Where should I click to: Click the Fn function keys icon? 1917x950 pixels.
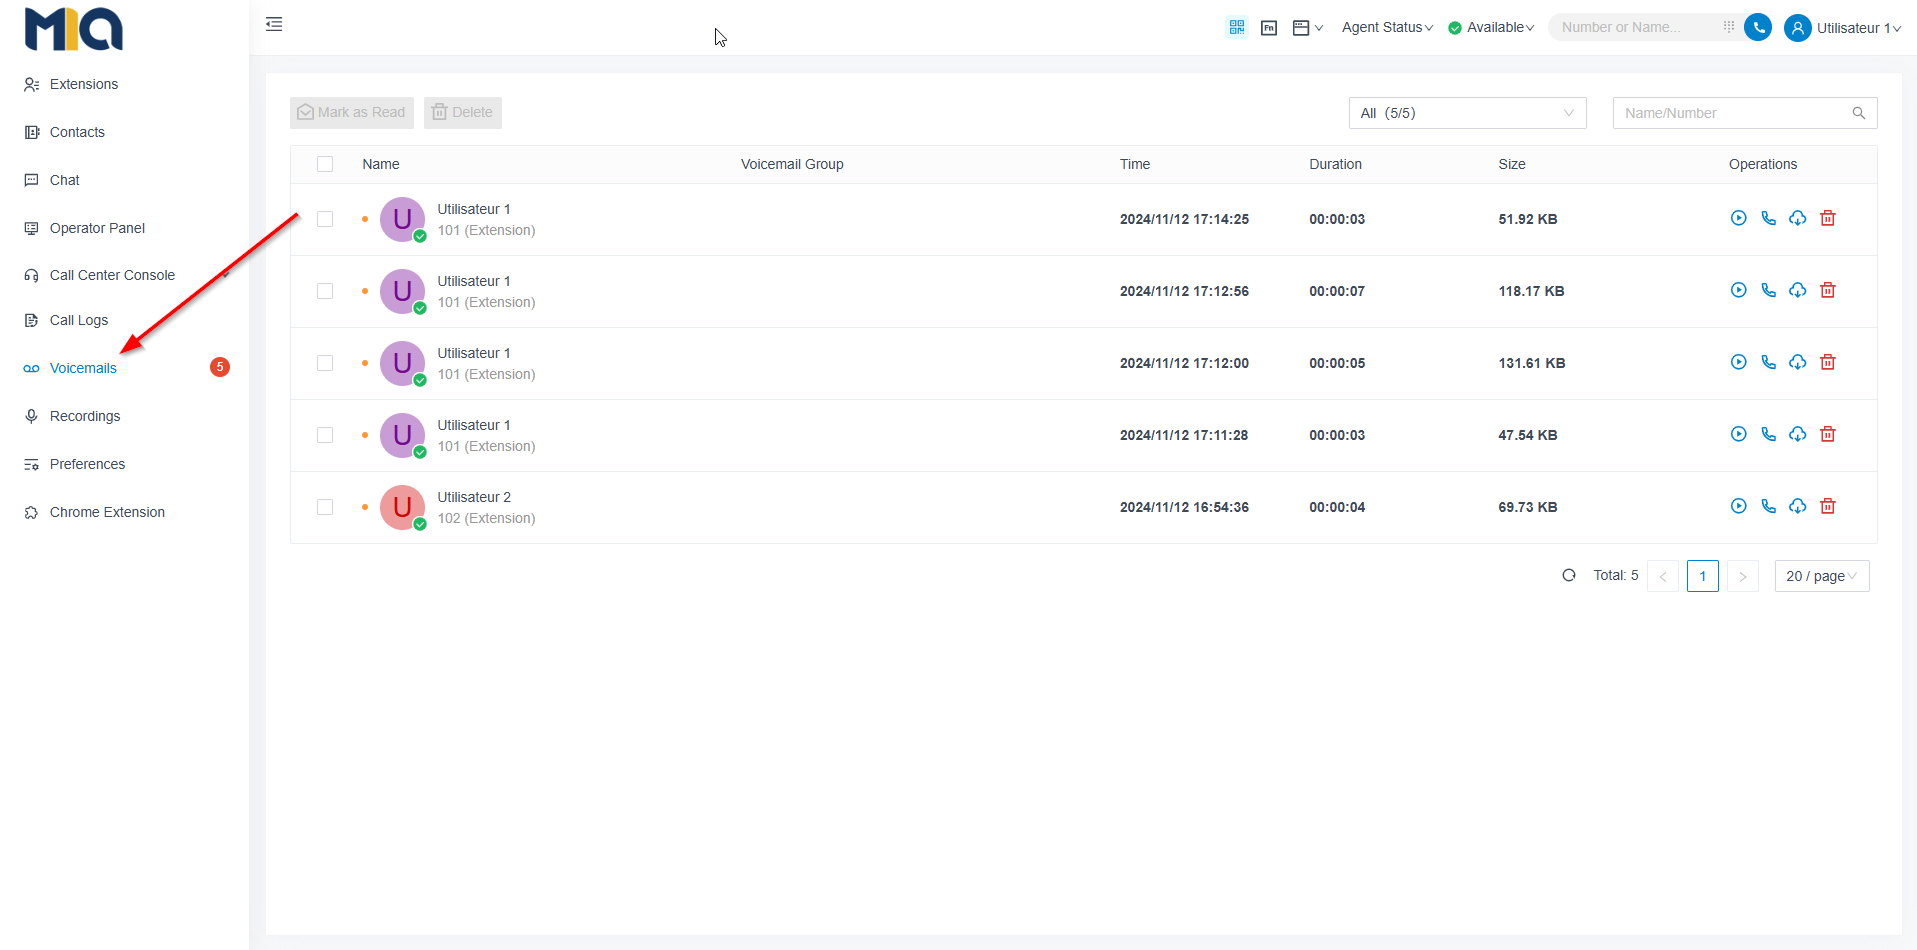(1269, 28)
